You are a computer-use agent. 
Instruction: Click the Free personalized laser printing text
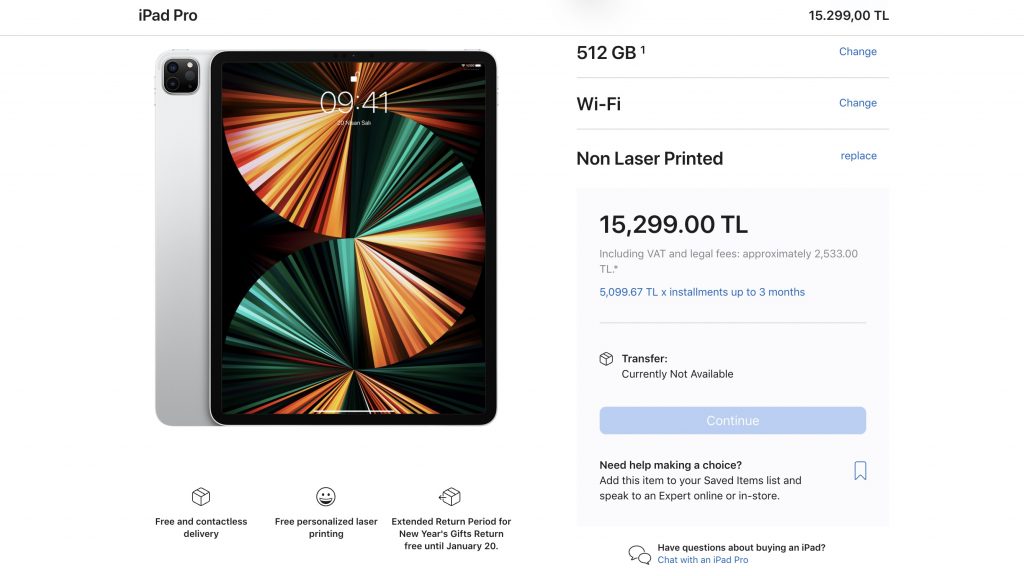point(326,528)
